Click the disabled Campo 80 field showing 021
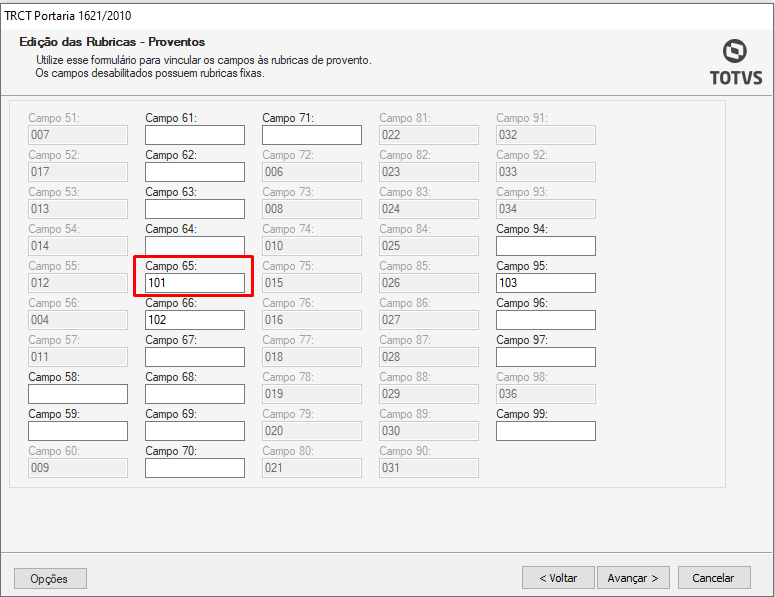The image size is (775, 597). pos(312,469)
